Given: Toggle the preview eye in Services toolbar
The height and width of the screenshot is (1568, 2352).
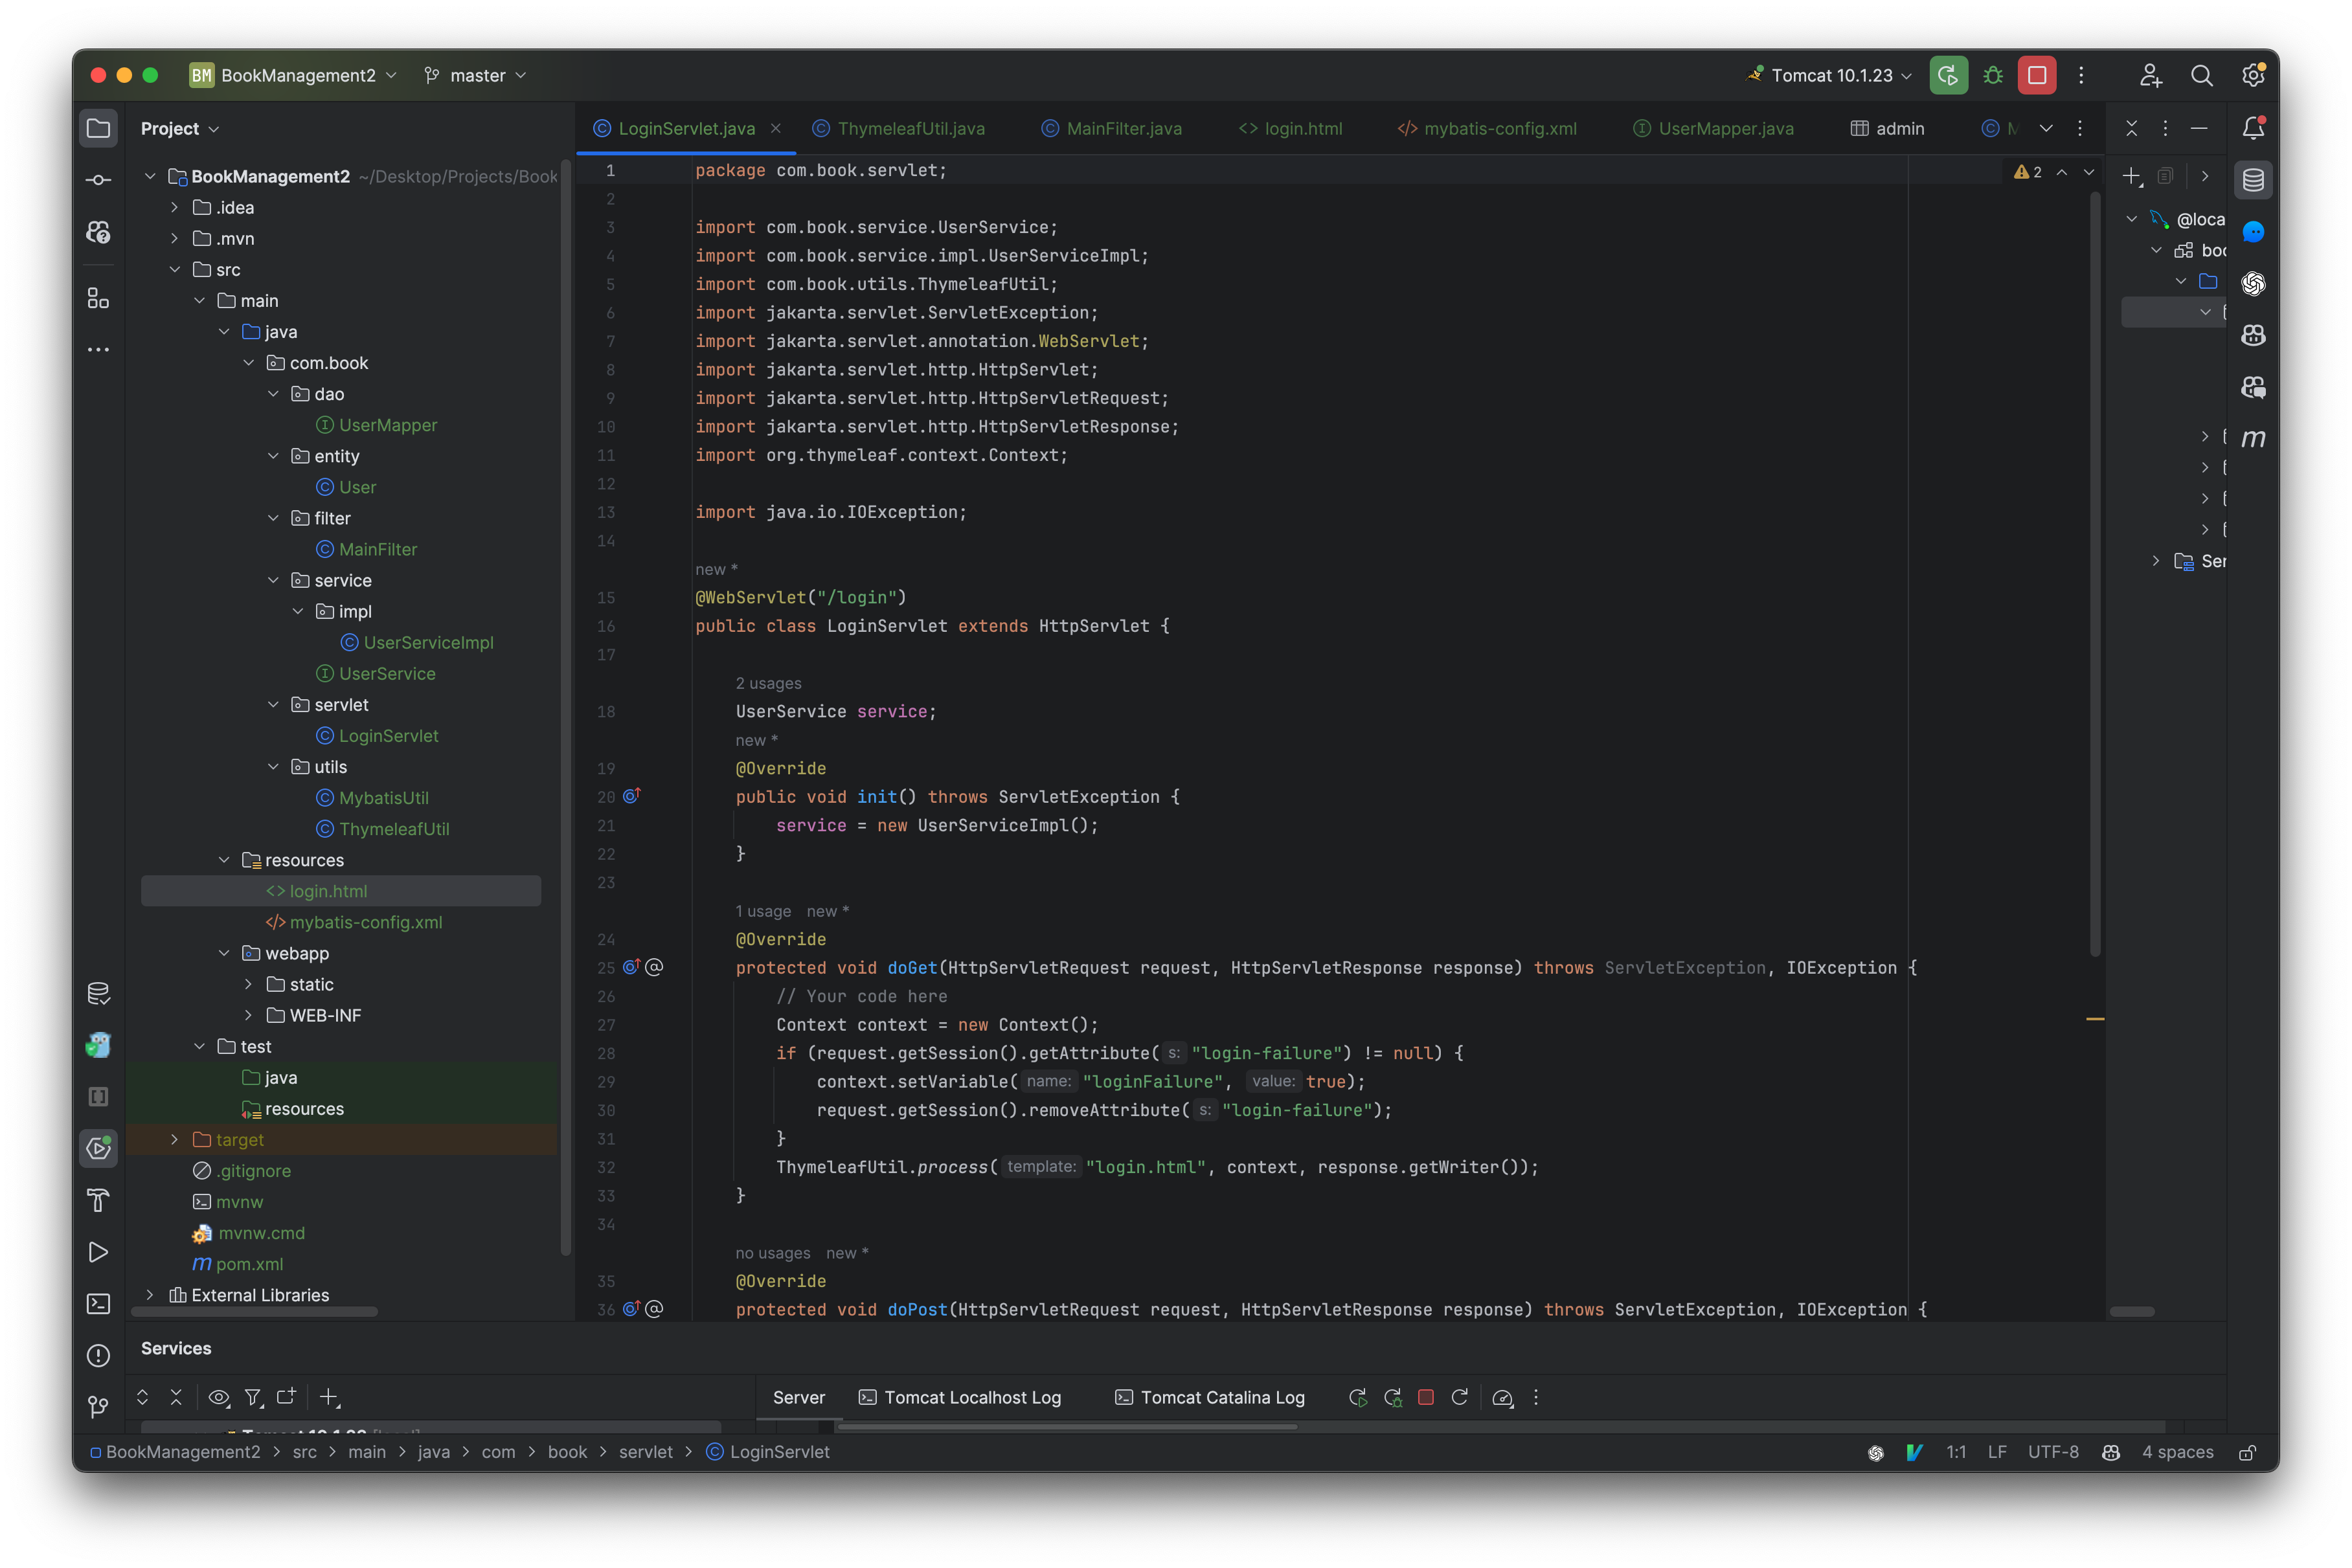Looking at the screenshot, I should (219, 1397).
